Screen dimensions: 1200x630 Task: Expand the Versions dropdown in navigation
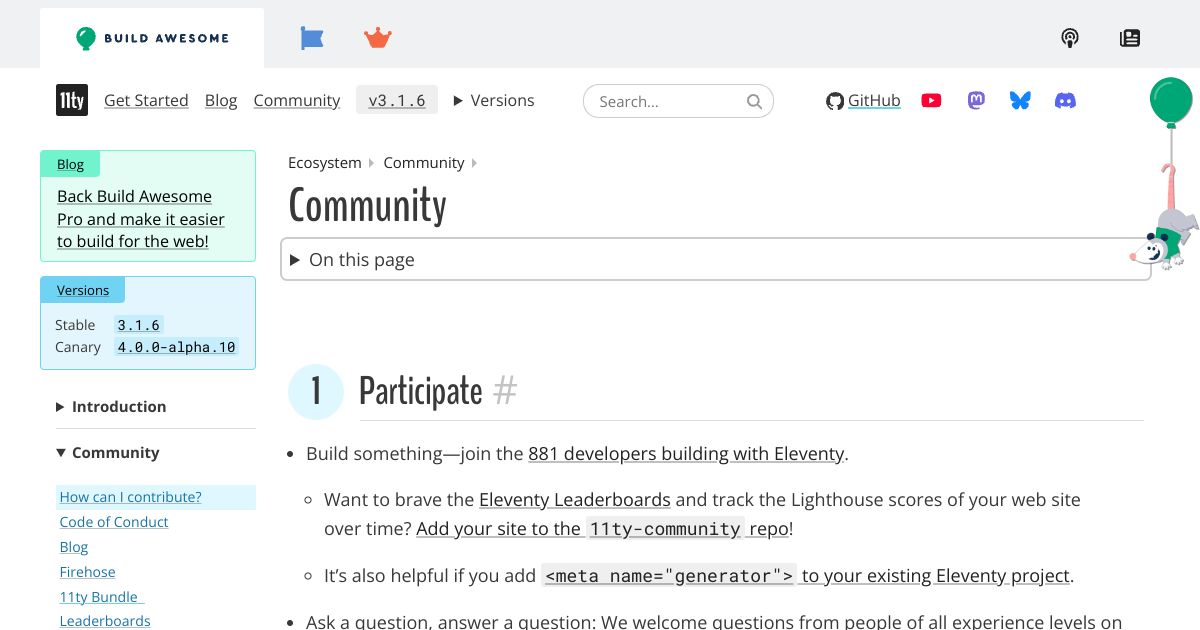tap(494, 100)
